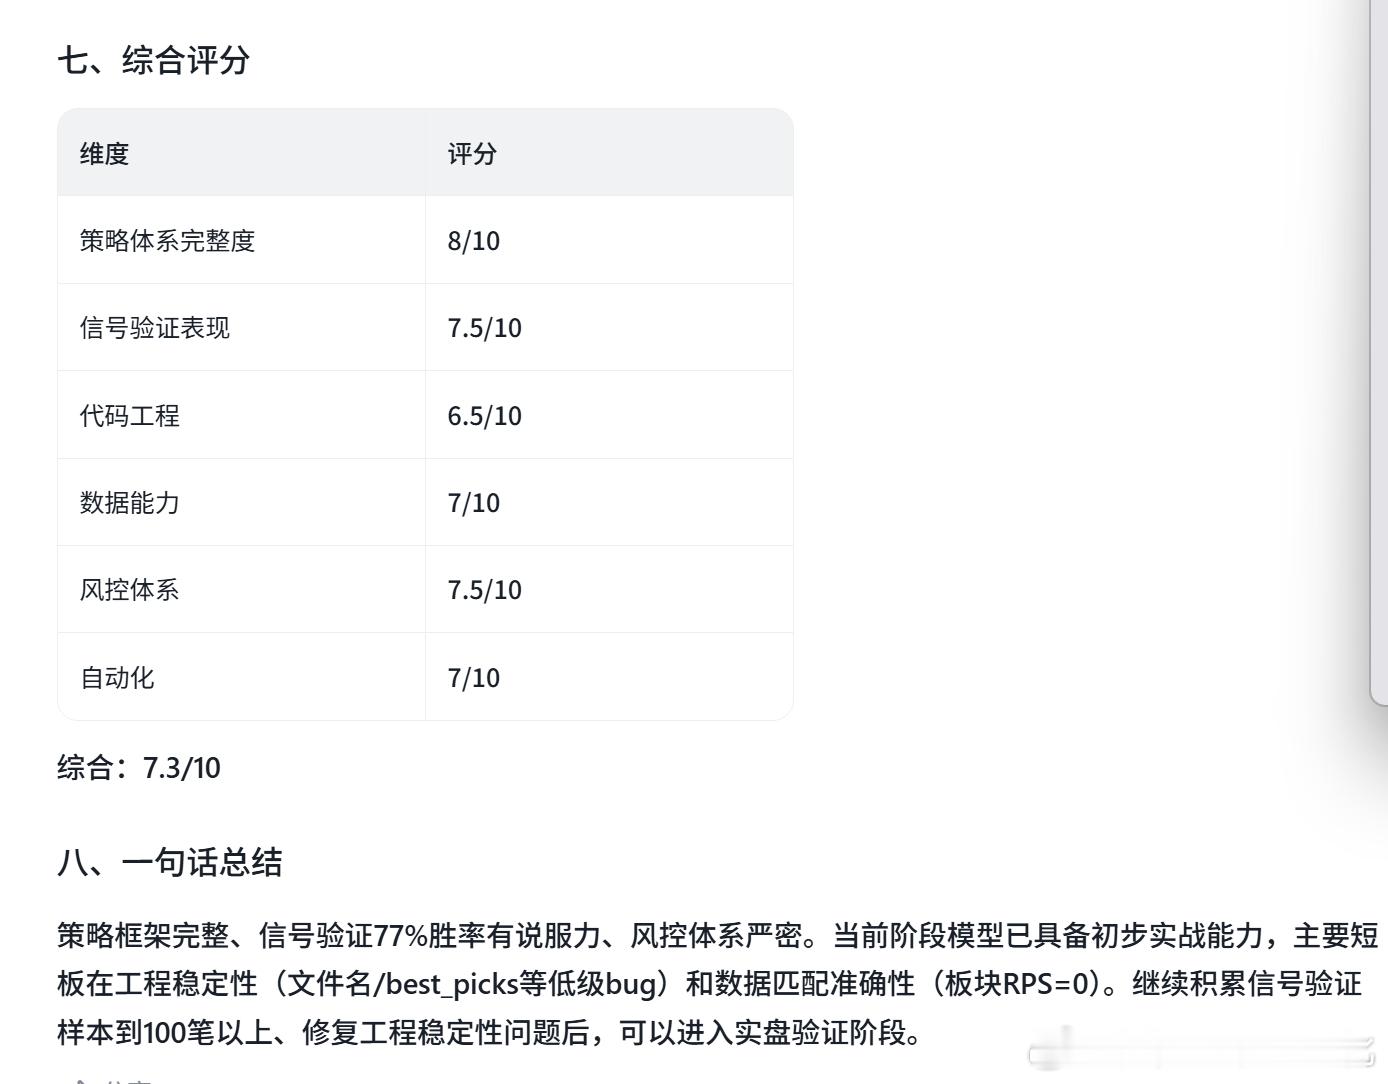Click the 评分 column header
This screenshot has height=1084, width=1388.
(472, 154)
